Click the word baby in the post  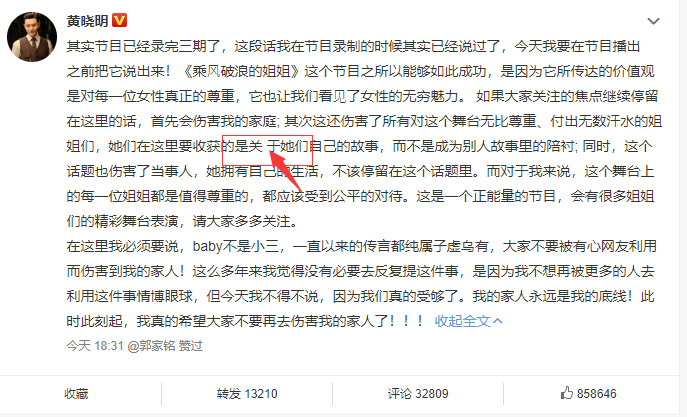pyautogui.click(x=208, y=247)
